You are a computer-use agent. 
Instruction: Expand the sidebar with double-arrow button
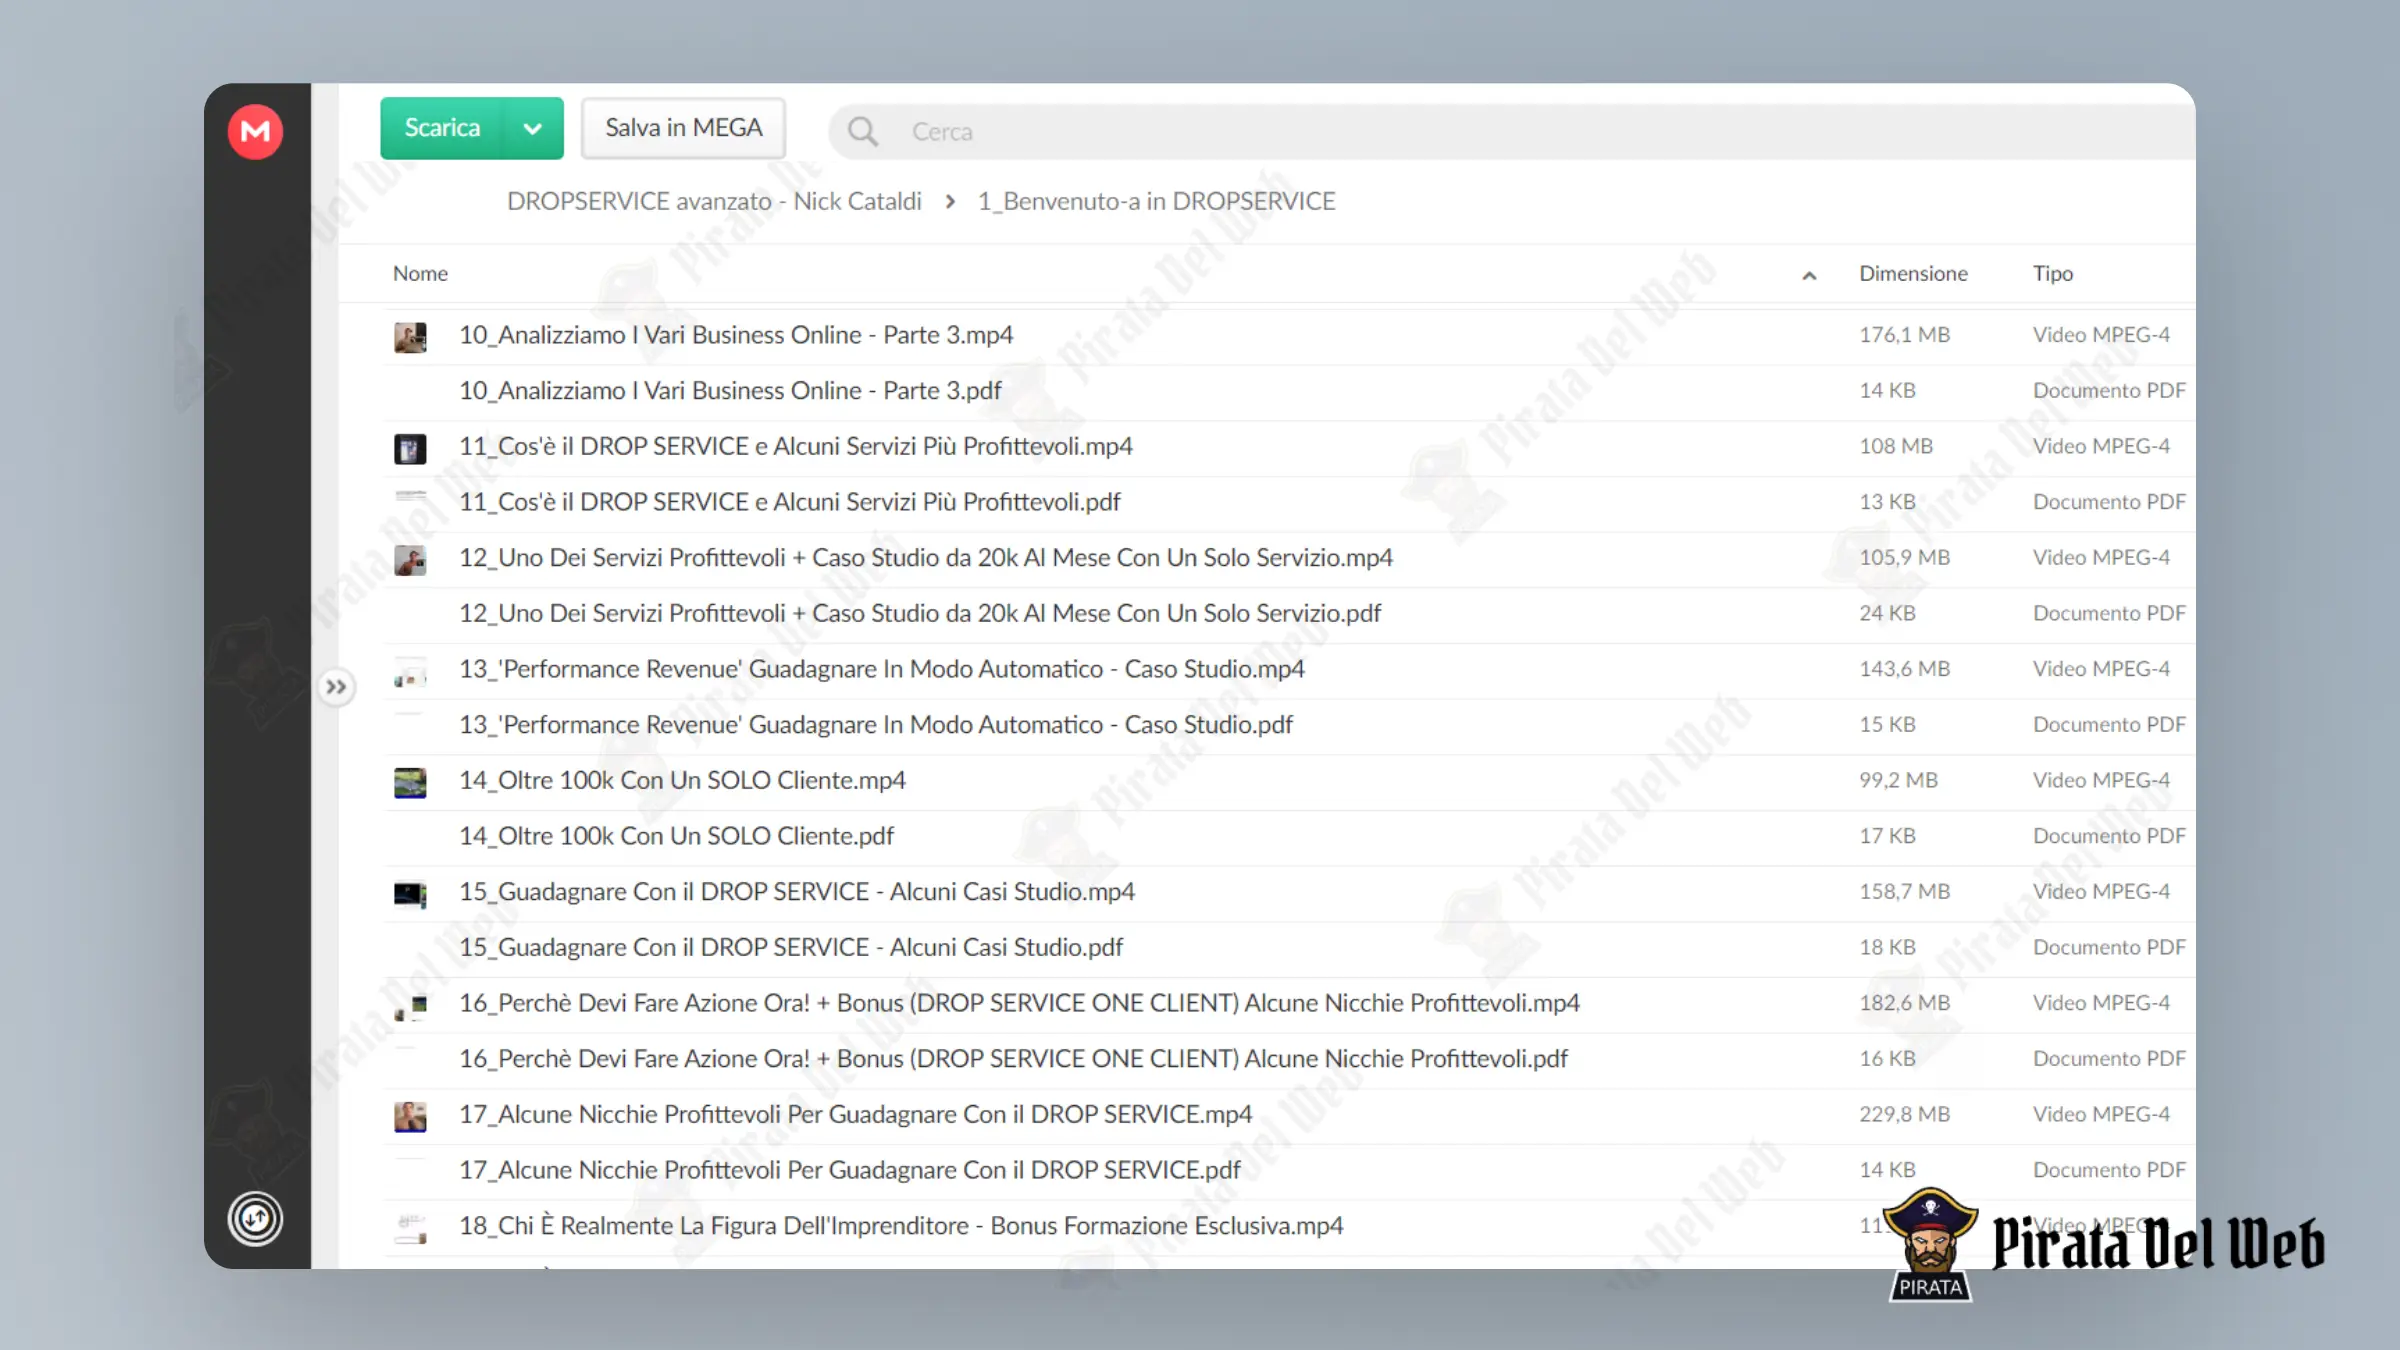coord(336,687)
